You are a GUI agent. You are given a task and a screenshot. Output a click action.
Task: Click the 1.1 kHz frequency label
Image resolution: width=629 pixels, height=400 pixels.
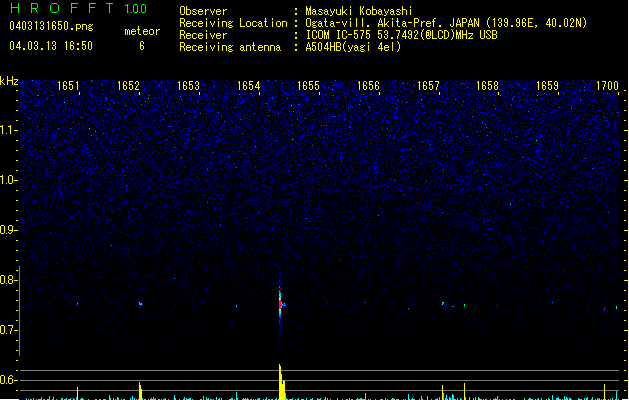tap(8, 130)
